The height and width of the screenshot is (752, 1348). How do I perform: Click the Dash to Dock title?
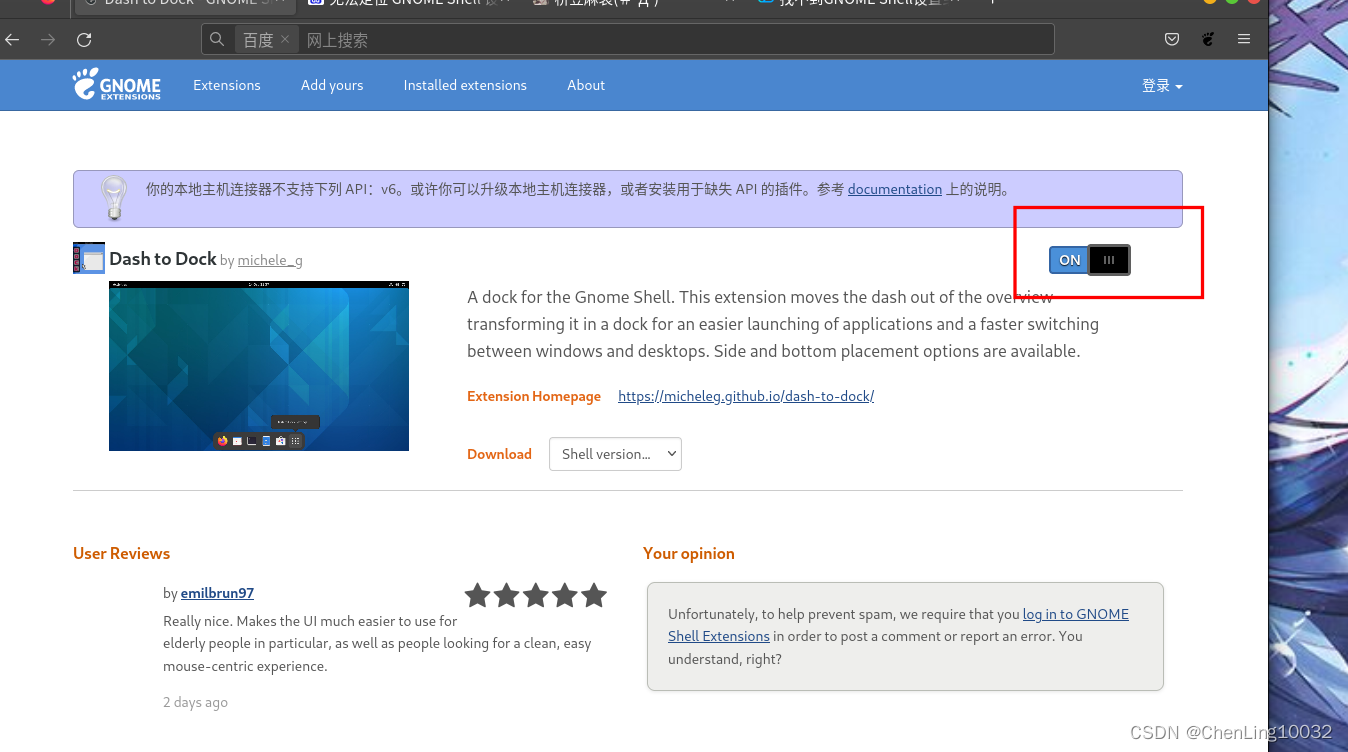163,258
